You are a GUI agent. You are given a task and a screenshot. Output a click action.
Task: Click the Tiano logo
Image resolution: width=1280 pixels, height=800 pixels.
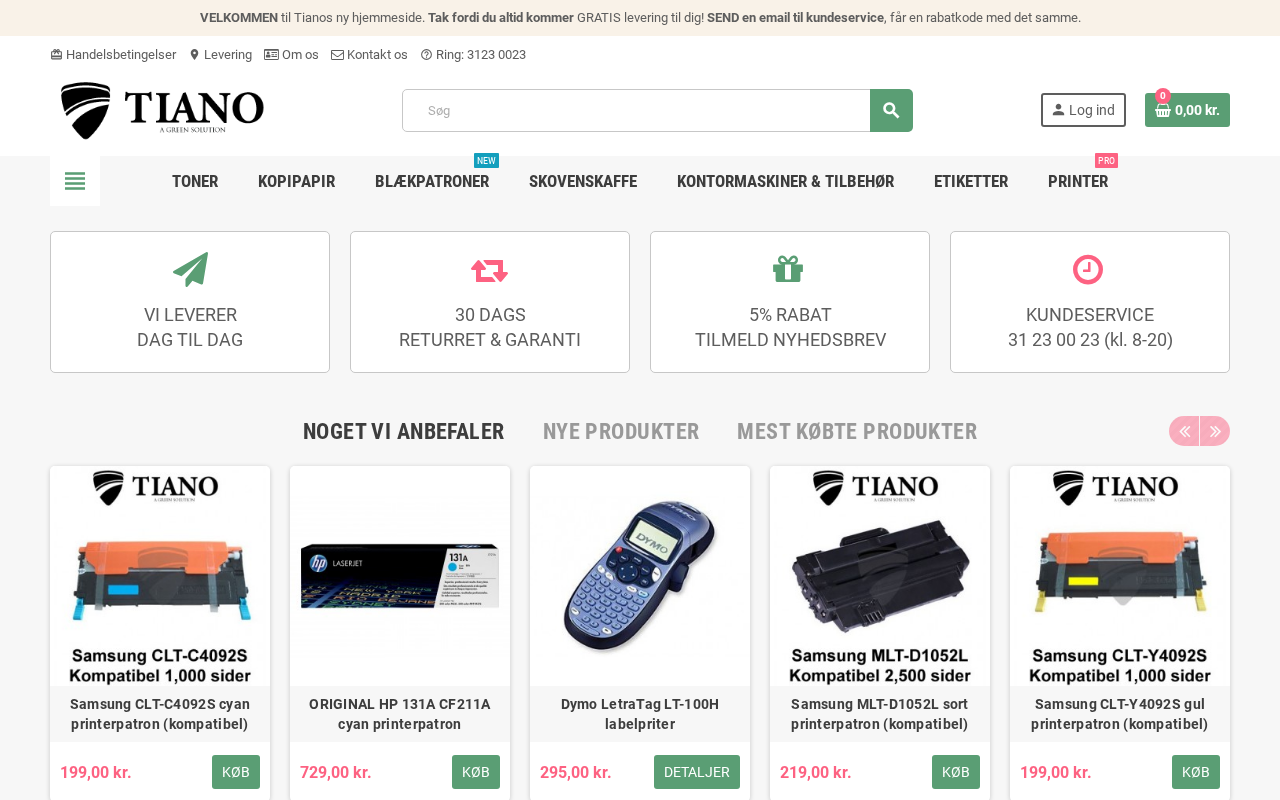tap(162, 110)
